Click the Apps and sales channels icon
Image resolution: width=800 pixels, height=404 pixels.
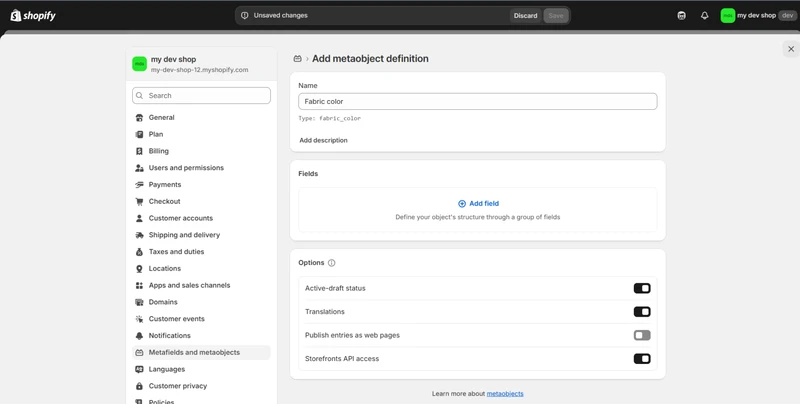point(139,286)
